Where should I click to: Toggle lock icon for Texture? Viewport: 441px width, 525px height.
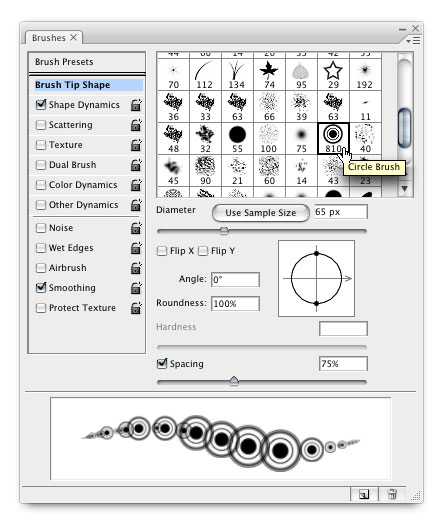pos(136,145)
